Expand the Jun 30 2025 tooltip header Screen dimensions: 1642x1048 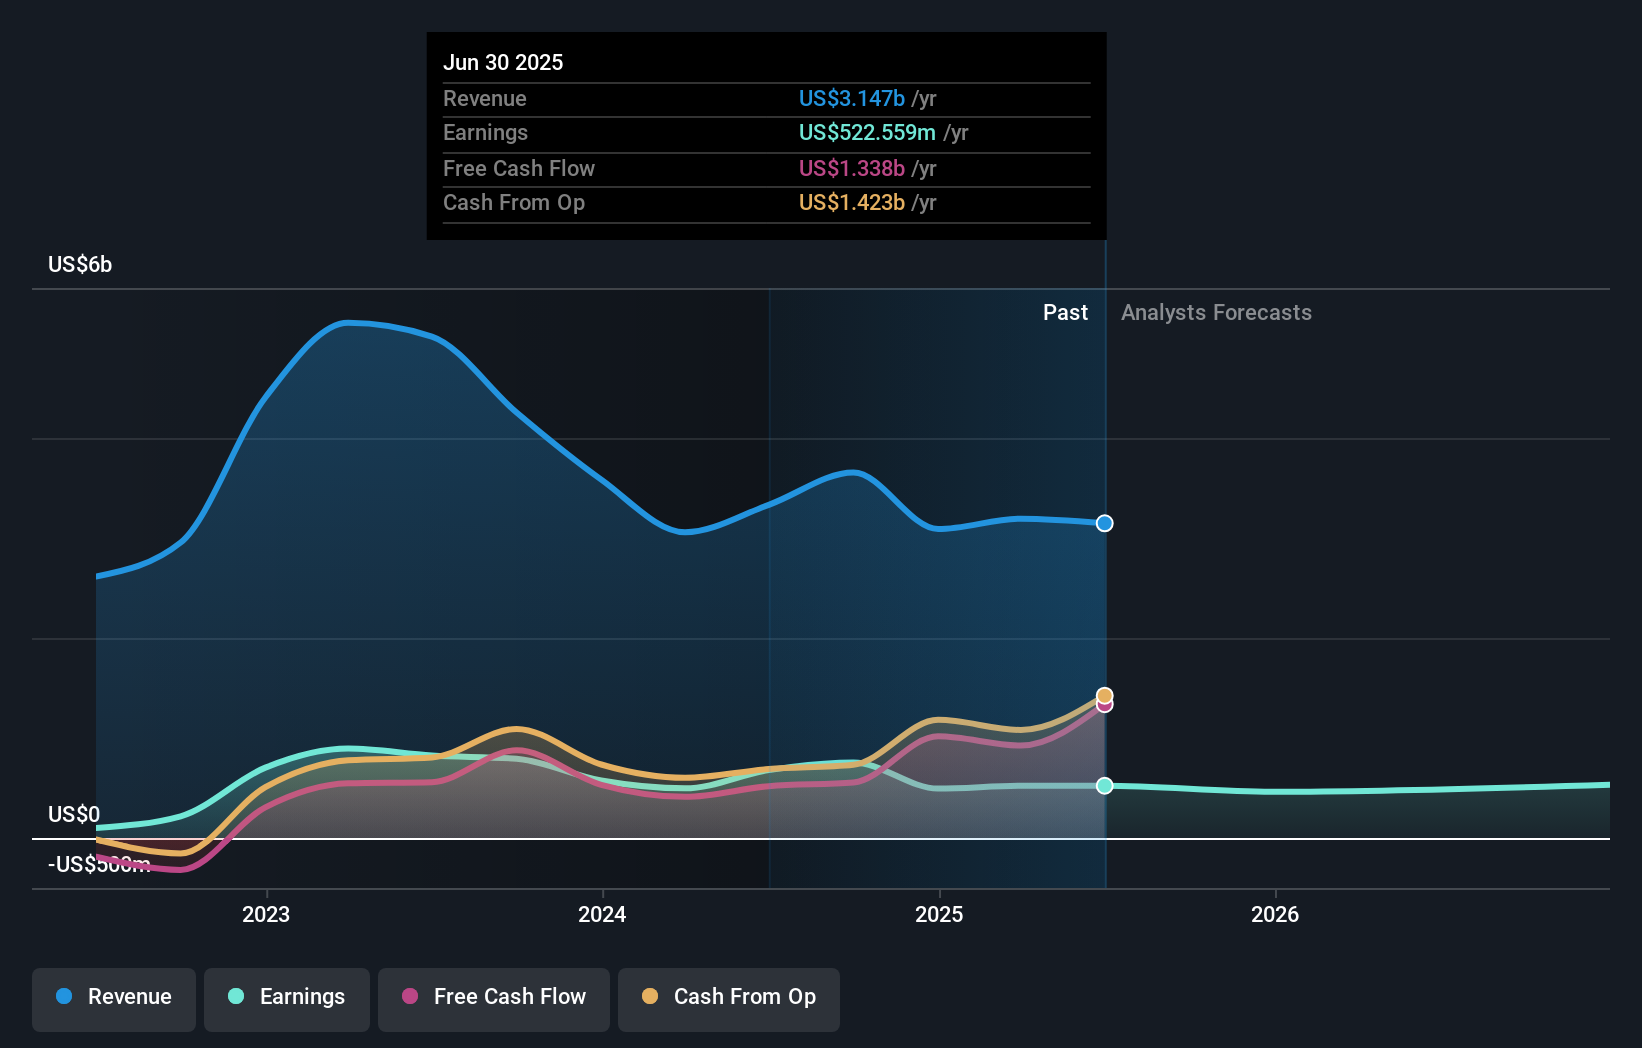pos(503,62)
